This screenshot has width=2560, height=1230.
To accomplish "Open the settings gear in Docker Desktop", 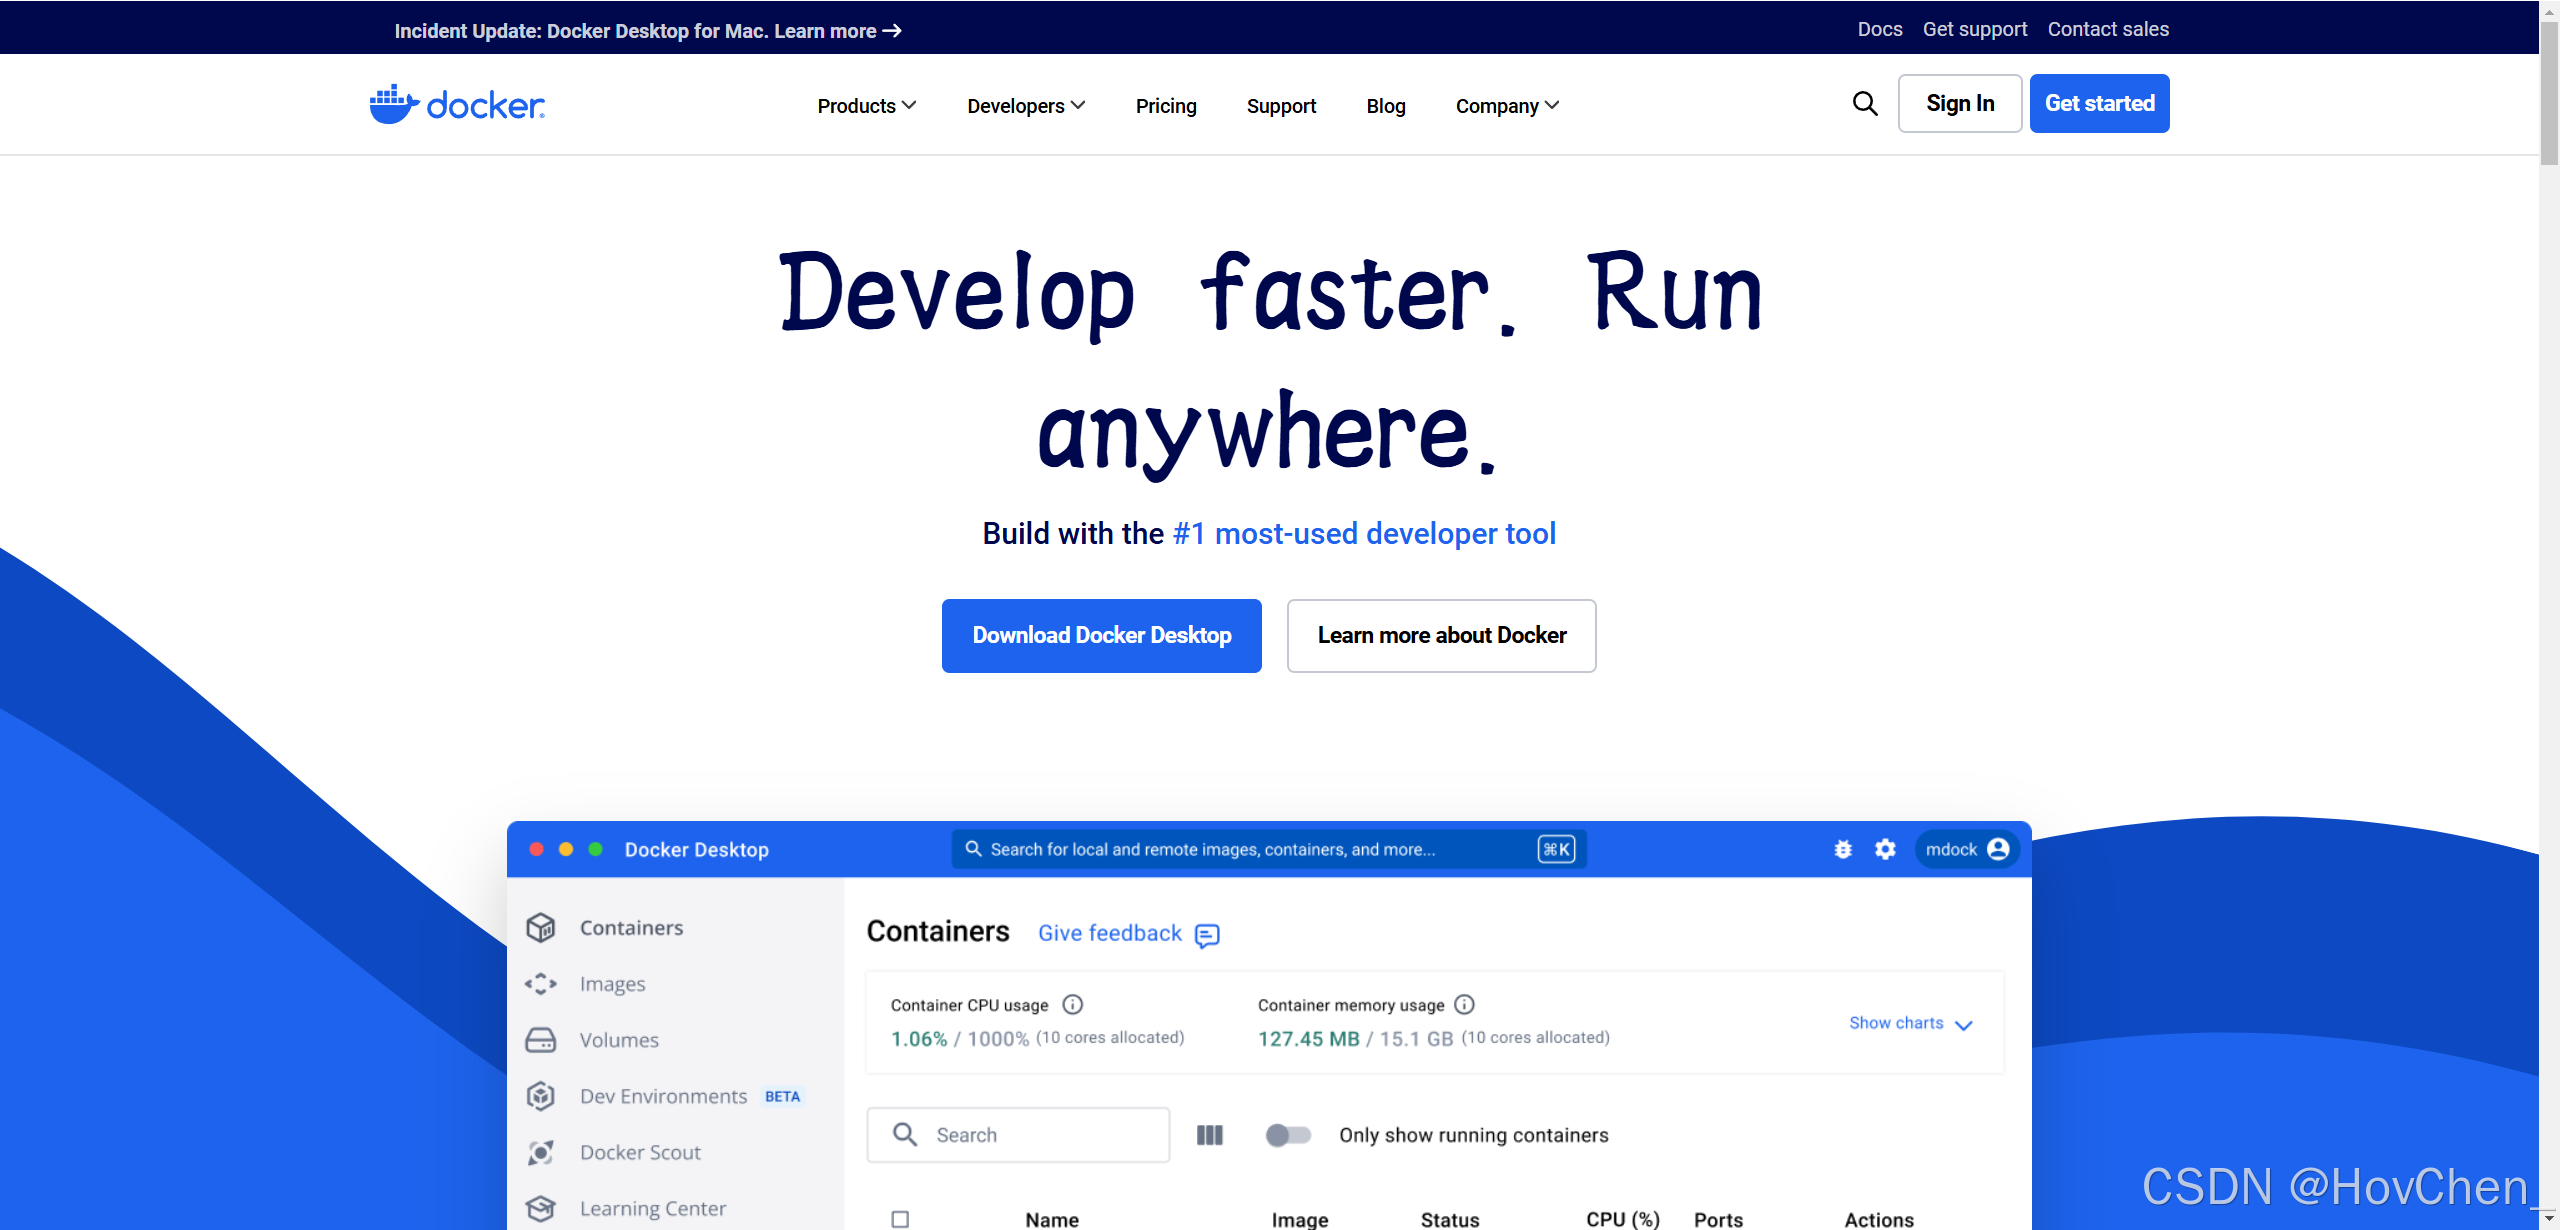I will point(1885,849).
